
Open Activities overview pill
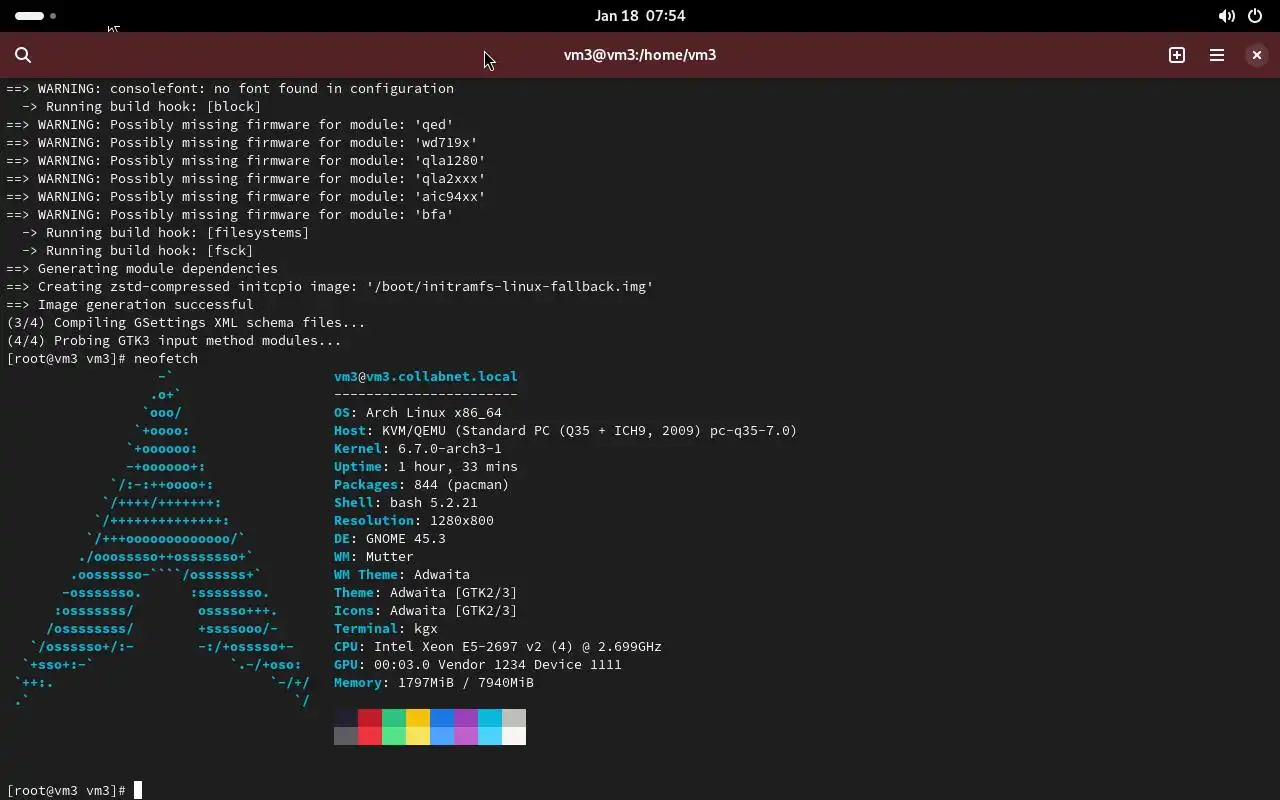[x=36, y=16]
